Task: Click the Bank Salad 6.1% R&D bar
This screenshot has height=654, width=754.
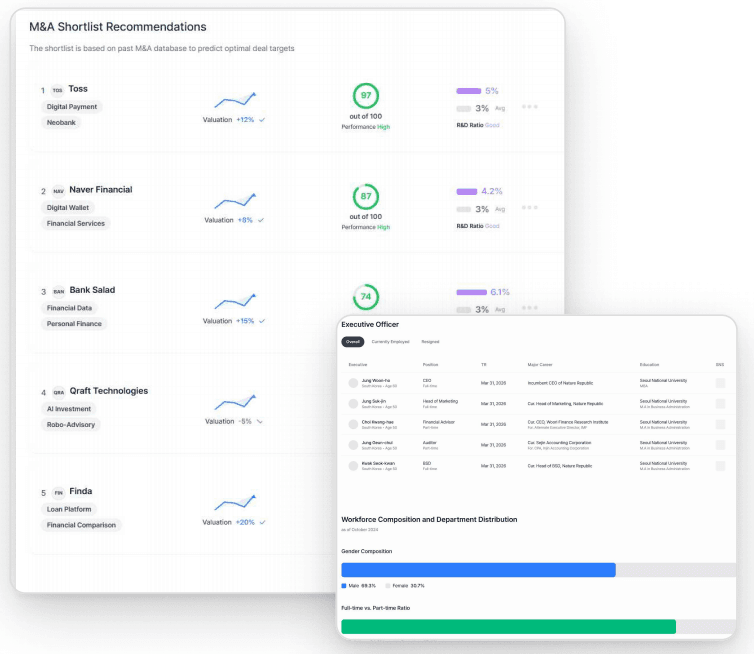Action: pos(472,292)
